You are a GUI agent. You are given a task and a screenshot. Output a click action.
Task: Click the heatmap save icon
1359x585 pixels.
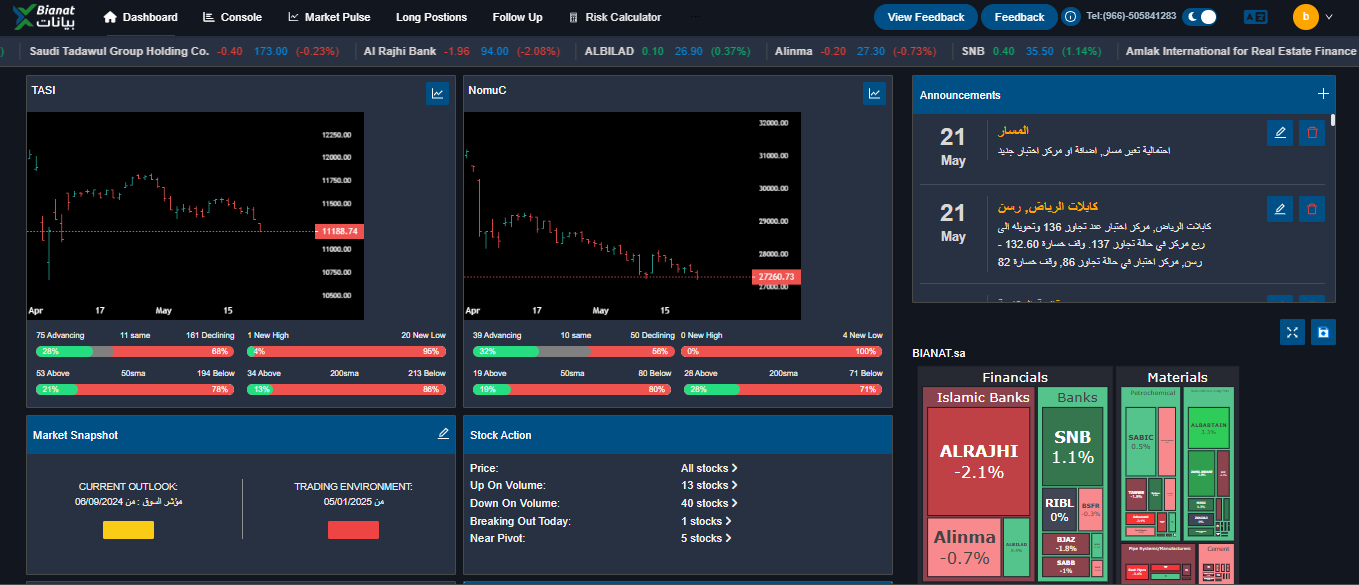1322,333
